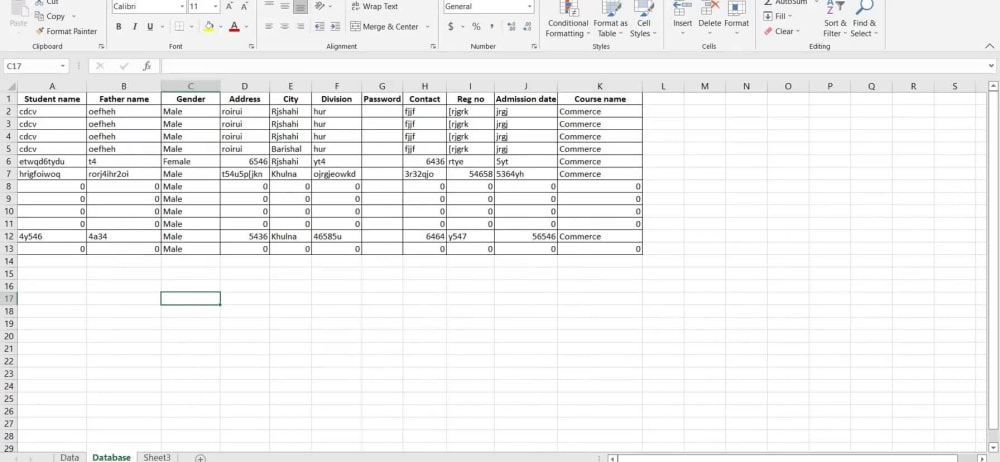Screen dimensions: 1000x462
Task: Toggle bold formatting
Action: tap(119, 27)
